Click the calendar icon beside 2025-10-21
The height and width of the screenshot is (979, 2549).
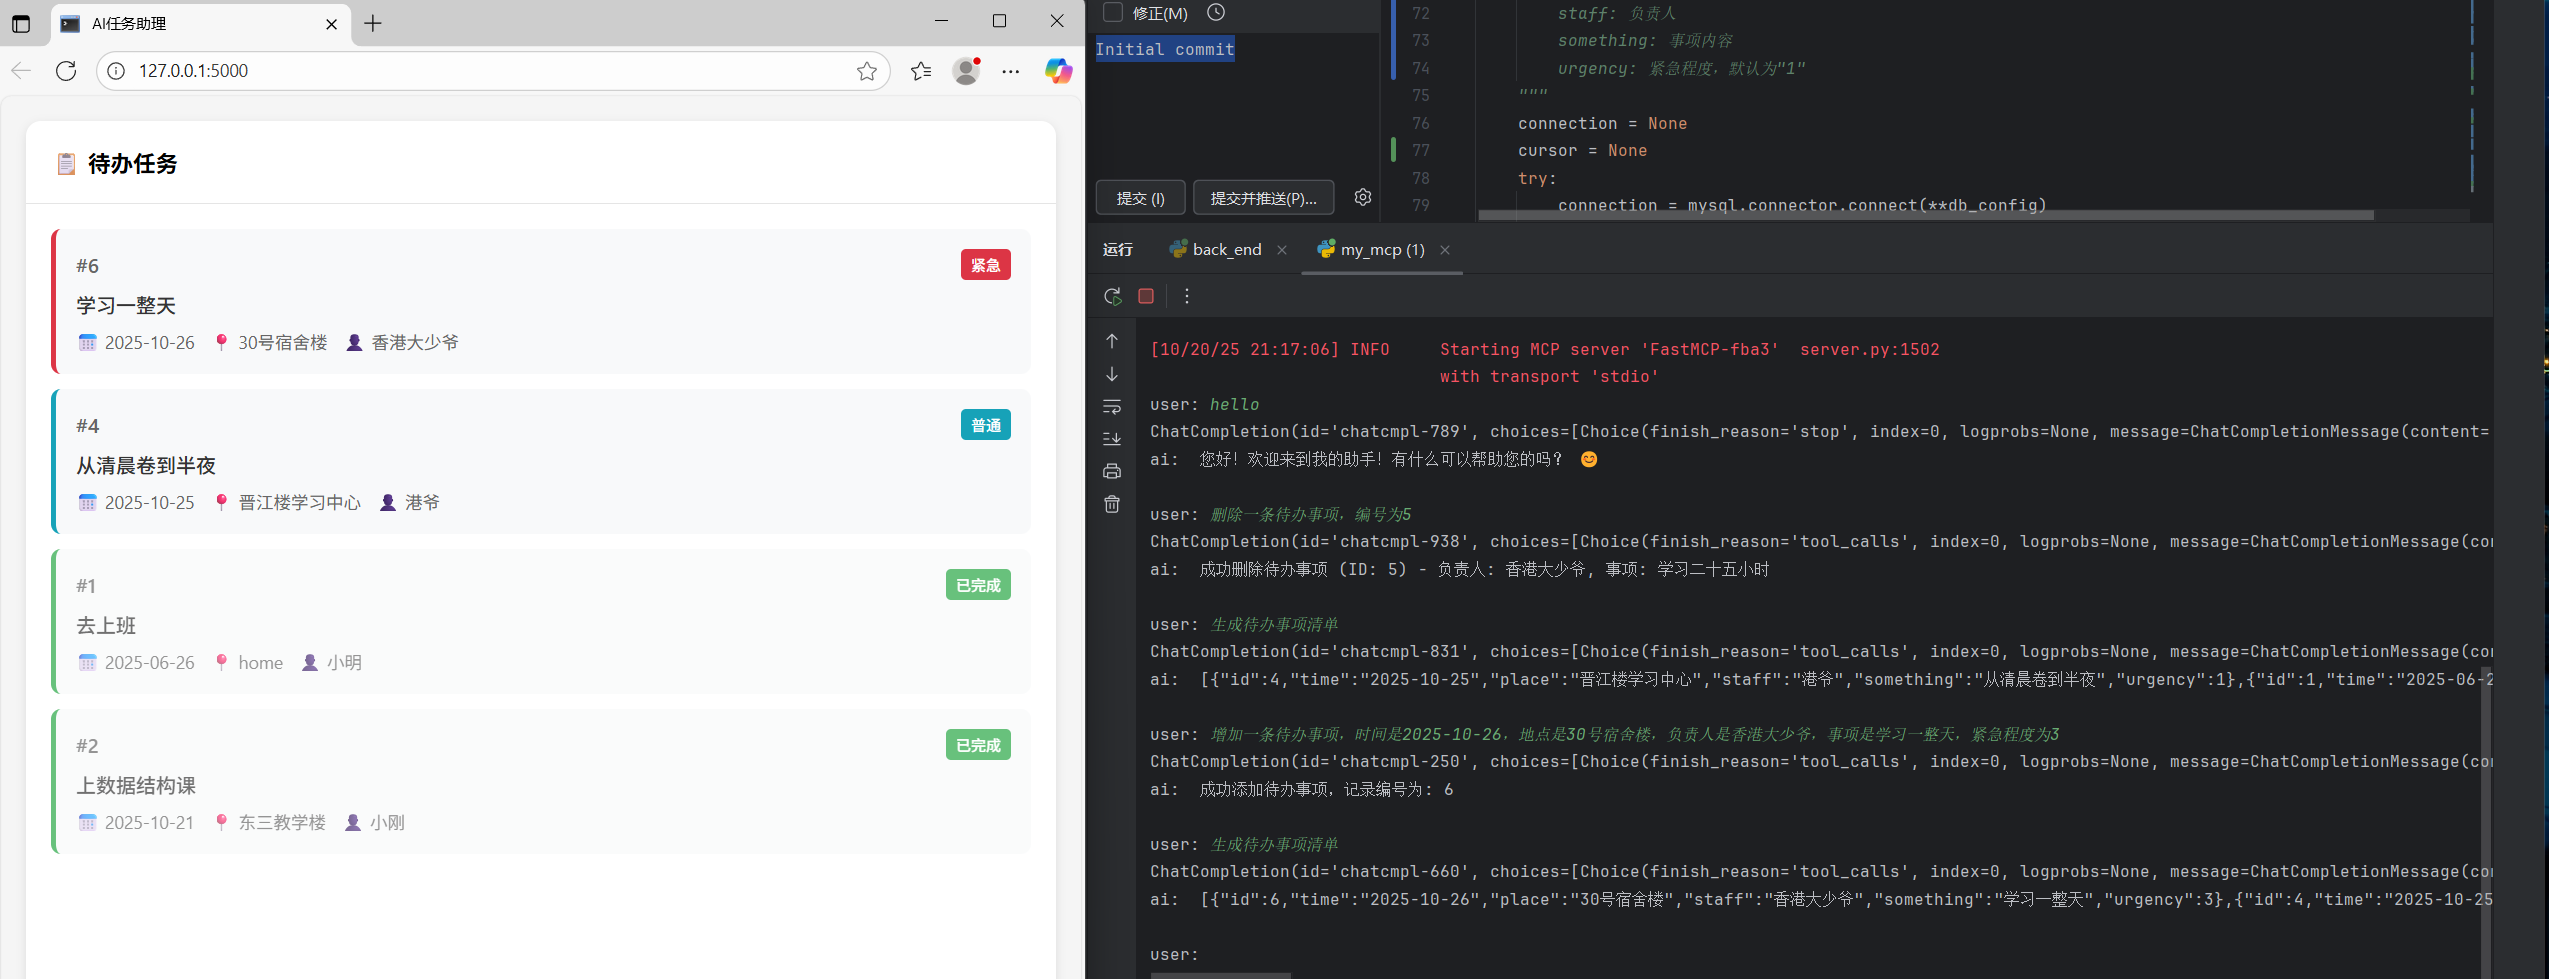(x=87, y=823)
